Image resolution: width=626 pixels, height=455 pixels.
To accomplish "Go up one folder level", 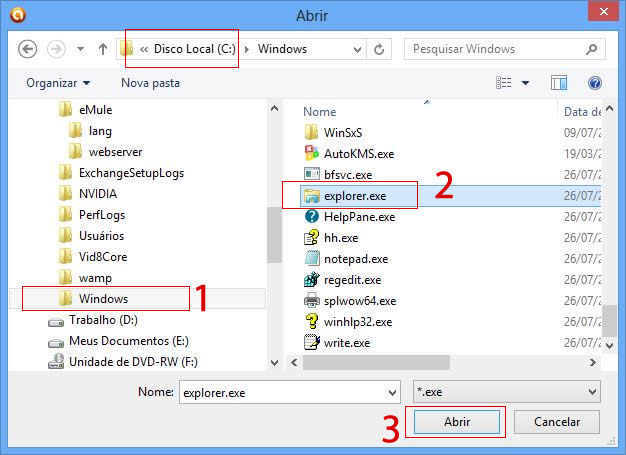I will click(103, 49).
